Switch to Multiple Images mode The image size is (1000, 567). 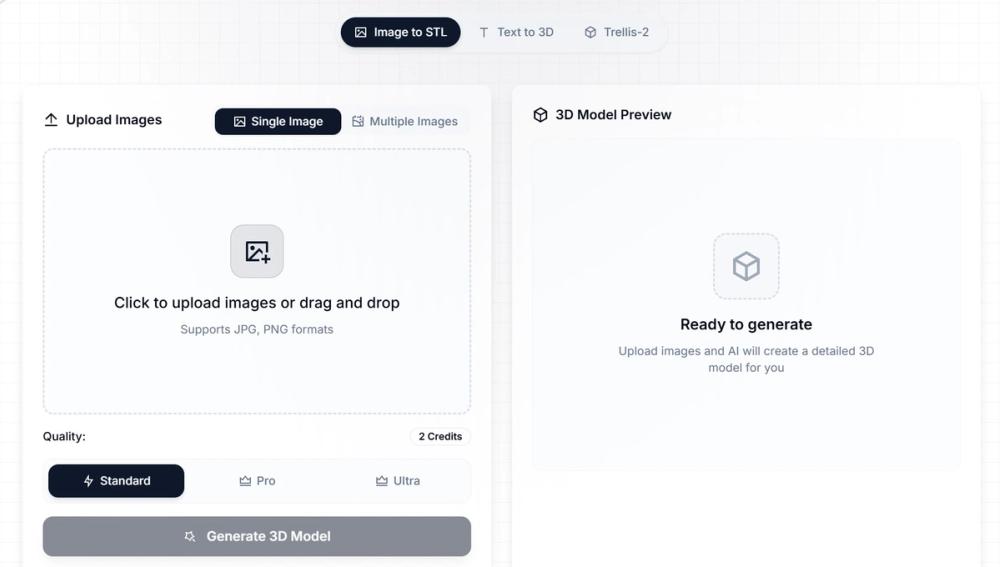click(404, 121)
